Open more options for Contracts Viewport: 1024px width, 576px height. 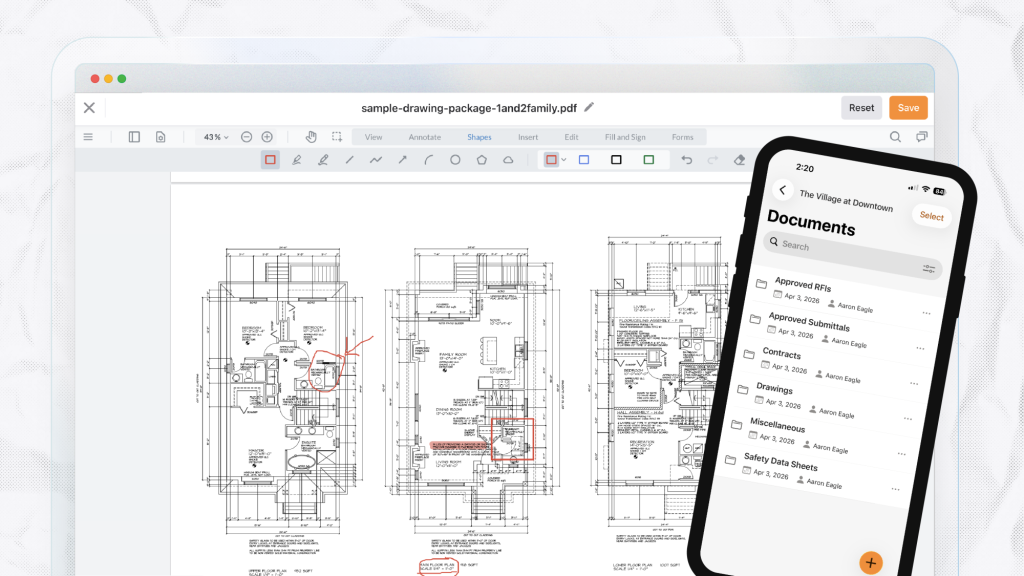coord(914,384)
